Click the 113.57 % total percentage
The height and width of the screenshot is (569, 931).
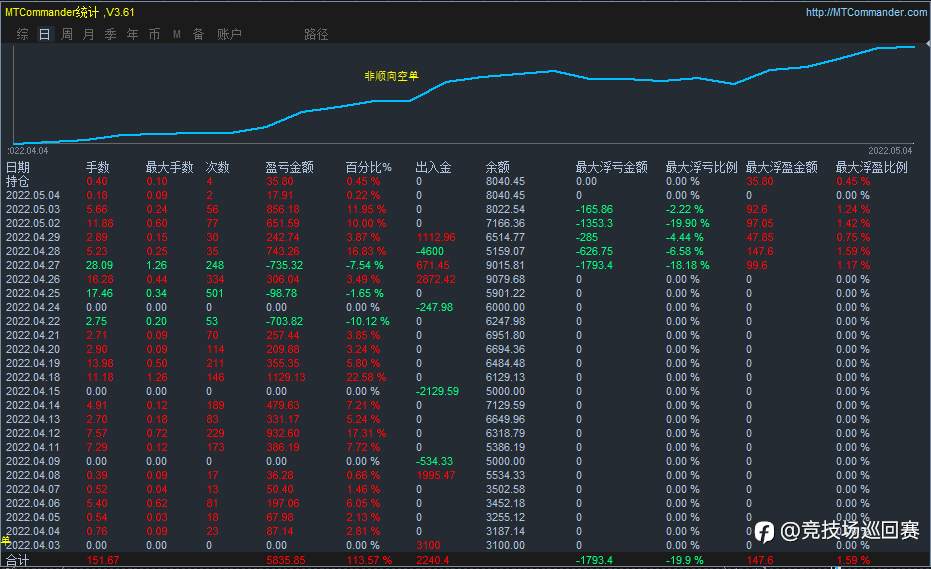coord(369,560)
